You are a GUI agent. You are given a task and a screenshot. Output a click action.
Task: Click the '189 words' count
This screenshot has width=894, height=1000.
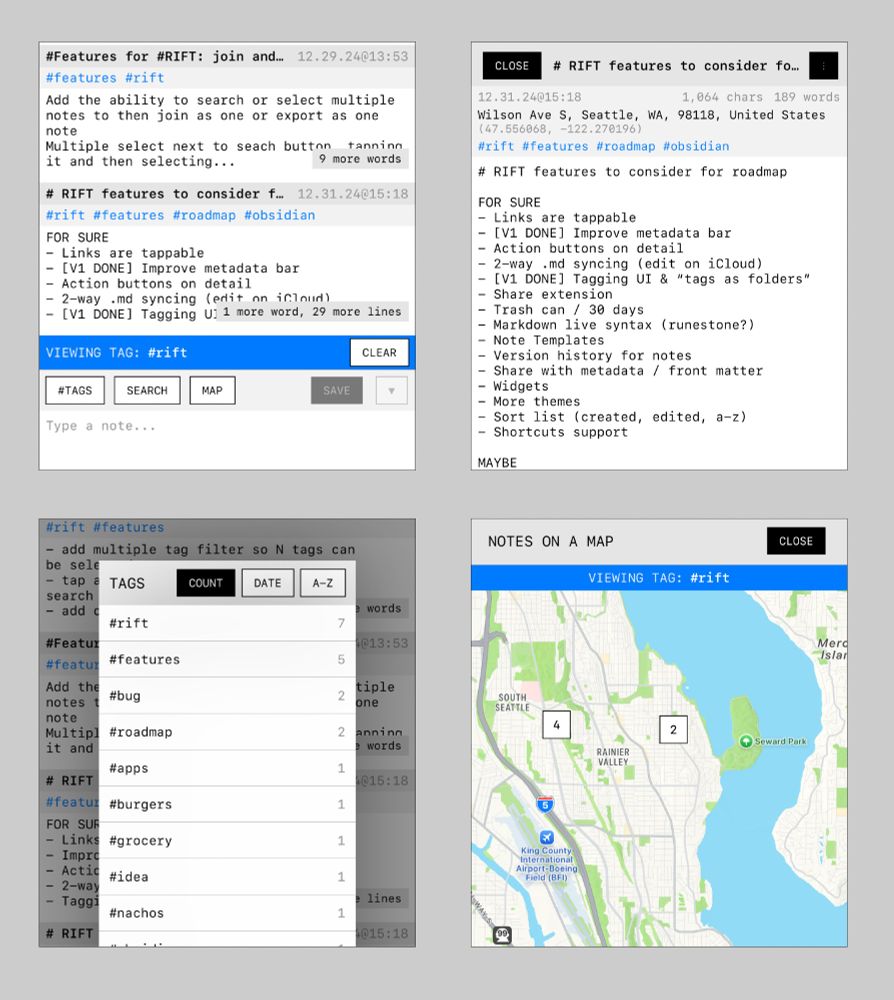click(x=807, y=97)
